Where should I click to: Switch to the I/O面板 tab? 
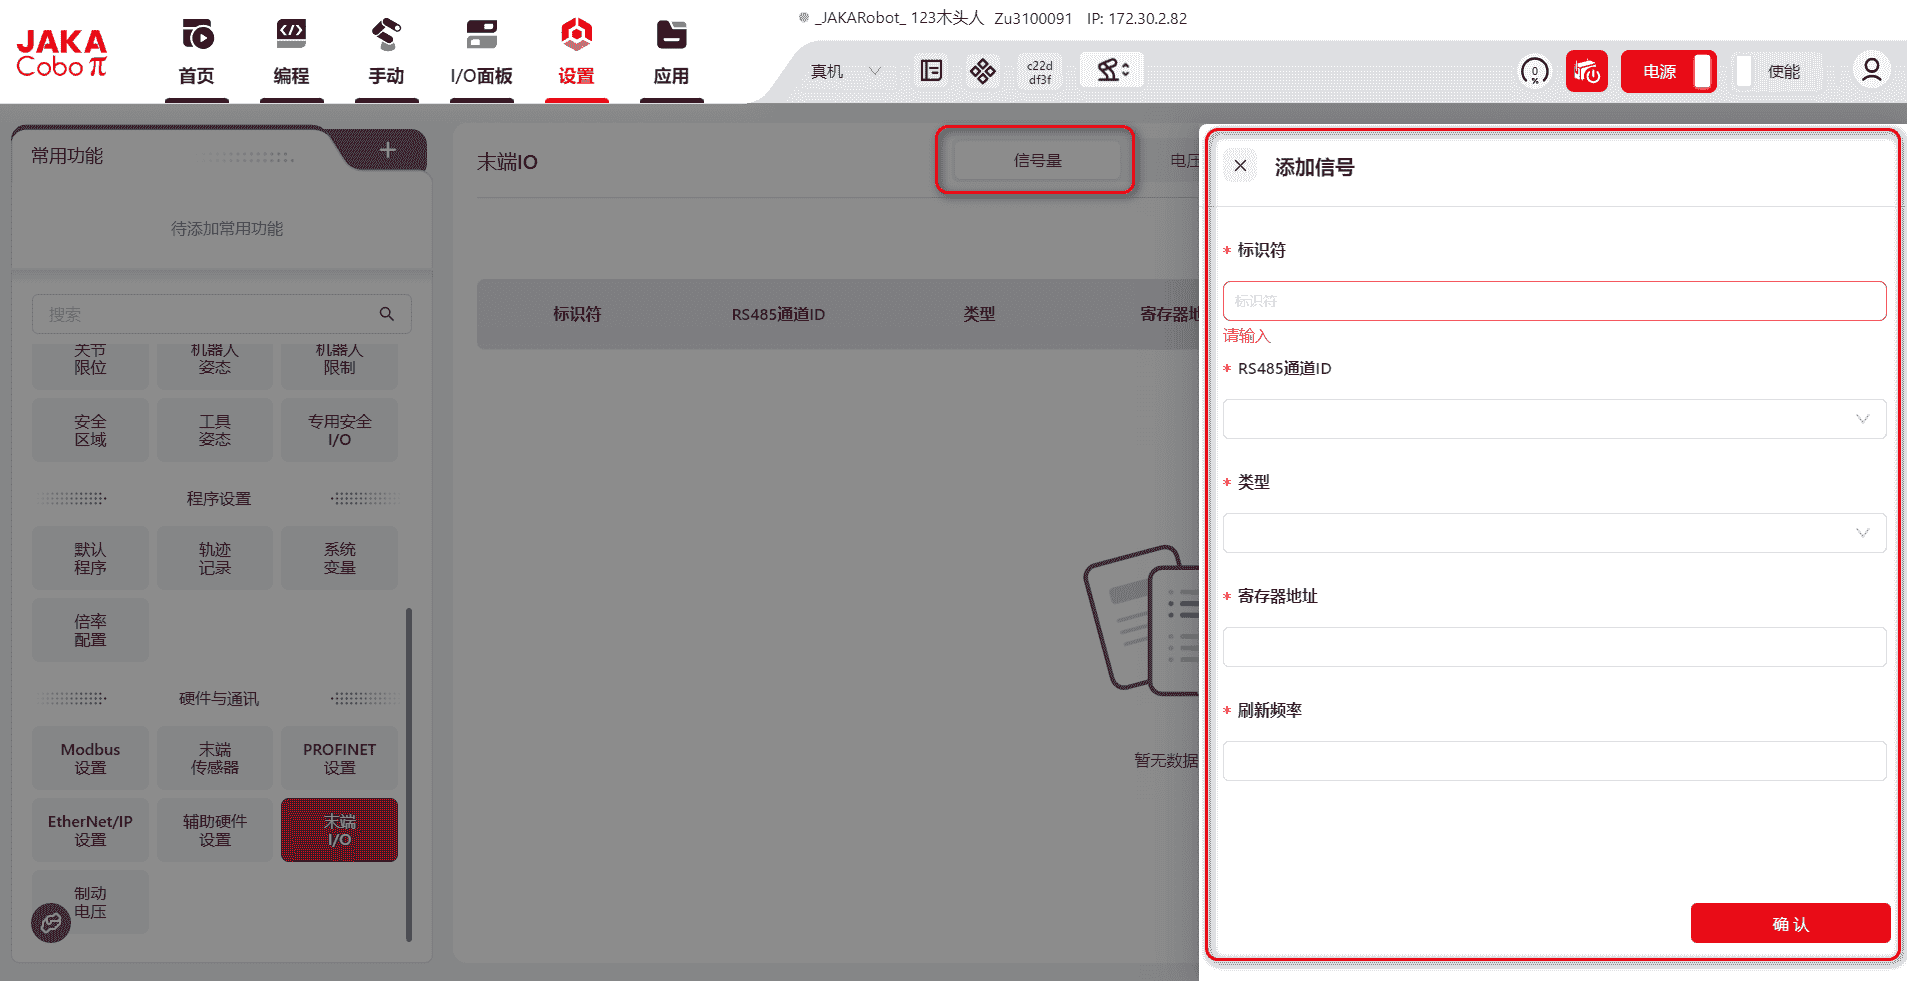click(481, 52)
